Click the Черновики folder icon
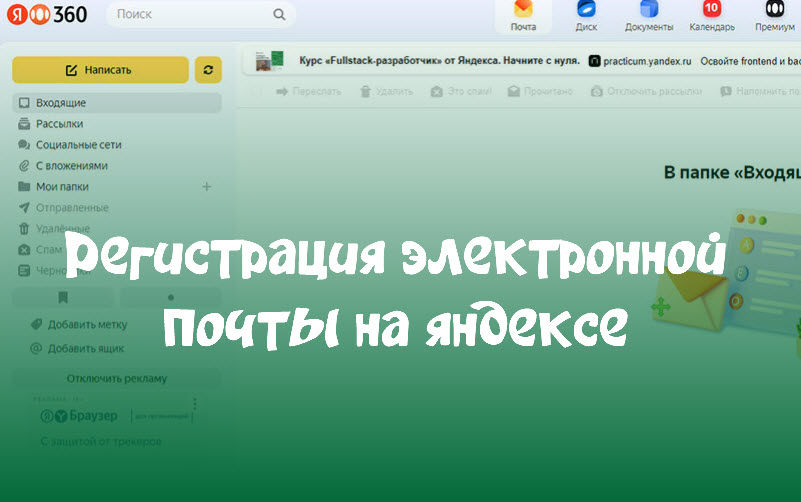The width and height of the screenshot is (801, 502). (x=24, y=271)
